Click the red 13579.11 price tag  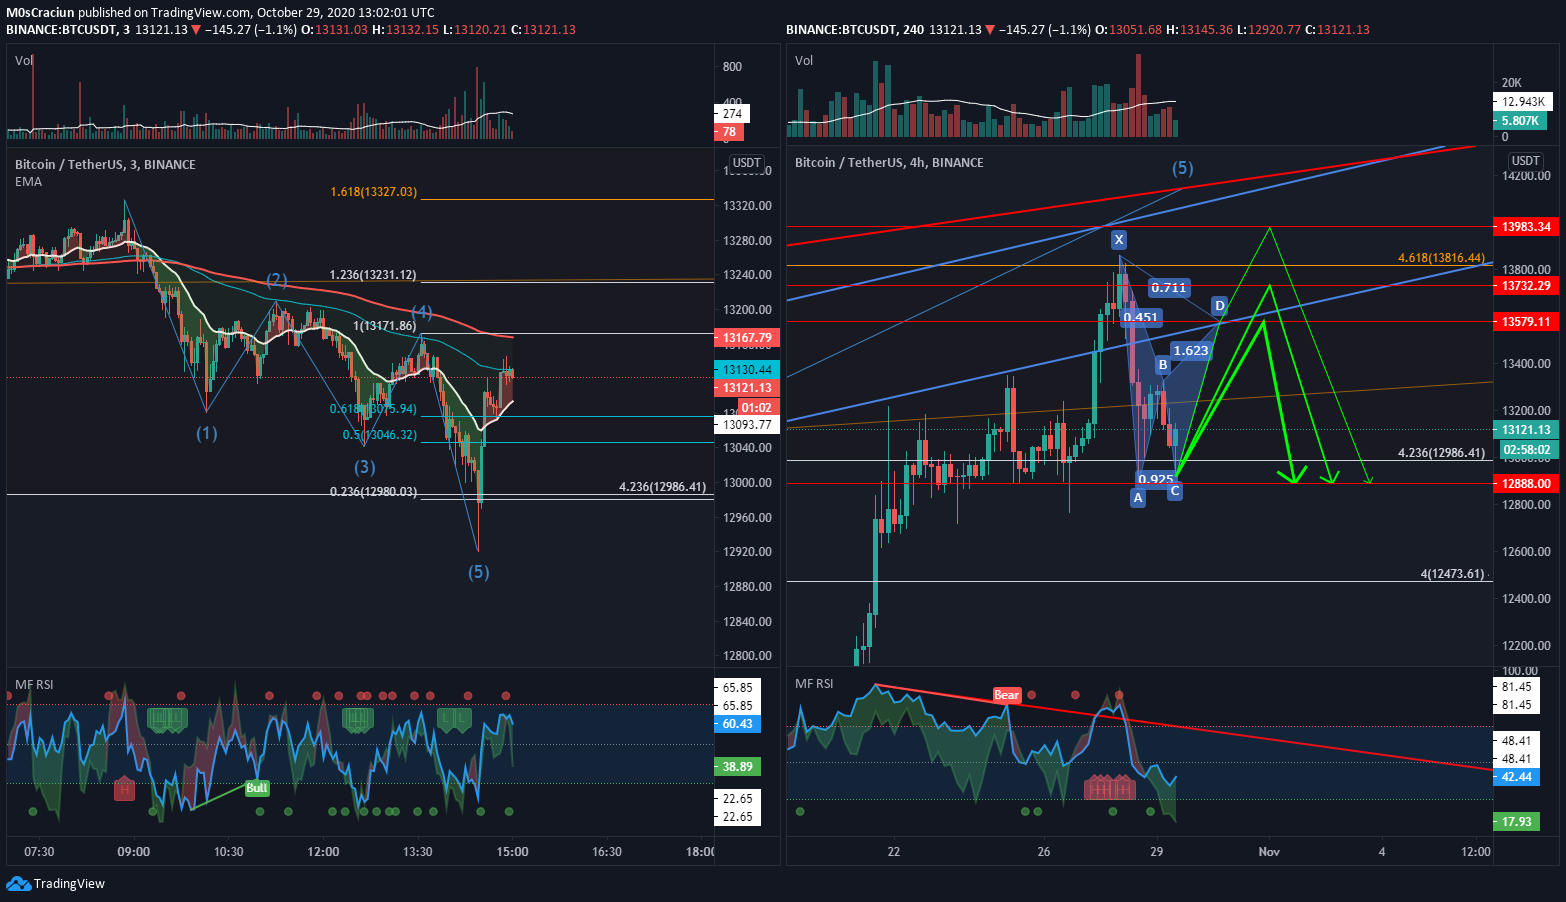(x=1526, y=322)
